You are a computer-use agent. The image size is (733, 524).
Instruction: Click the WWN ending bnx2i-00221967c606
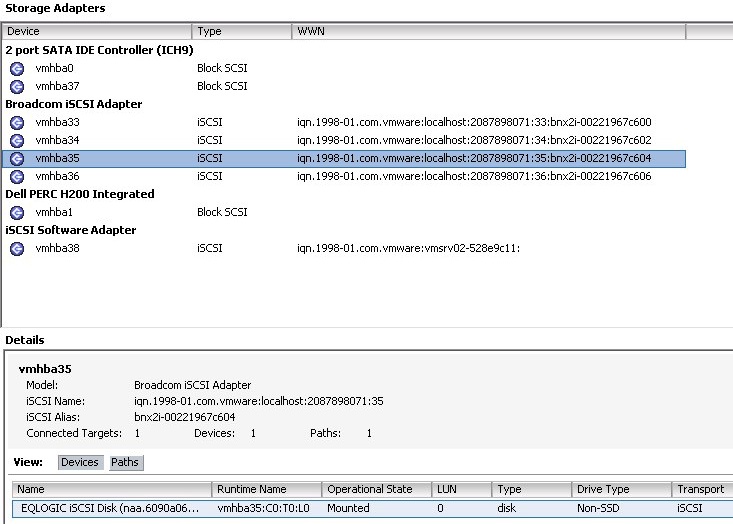474,176
